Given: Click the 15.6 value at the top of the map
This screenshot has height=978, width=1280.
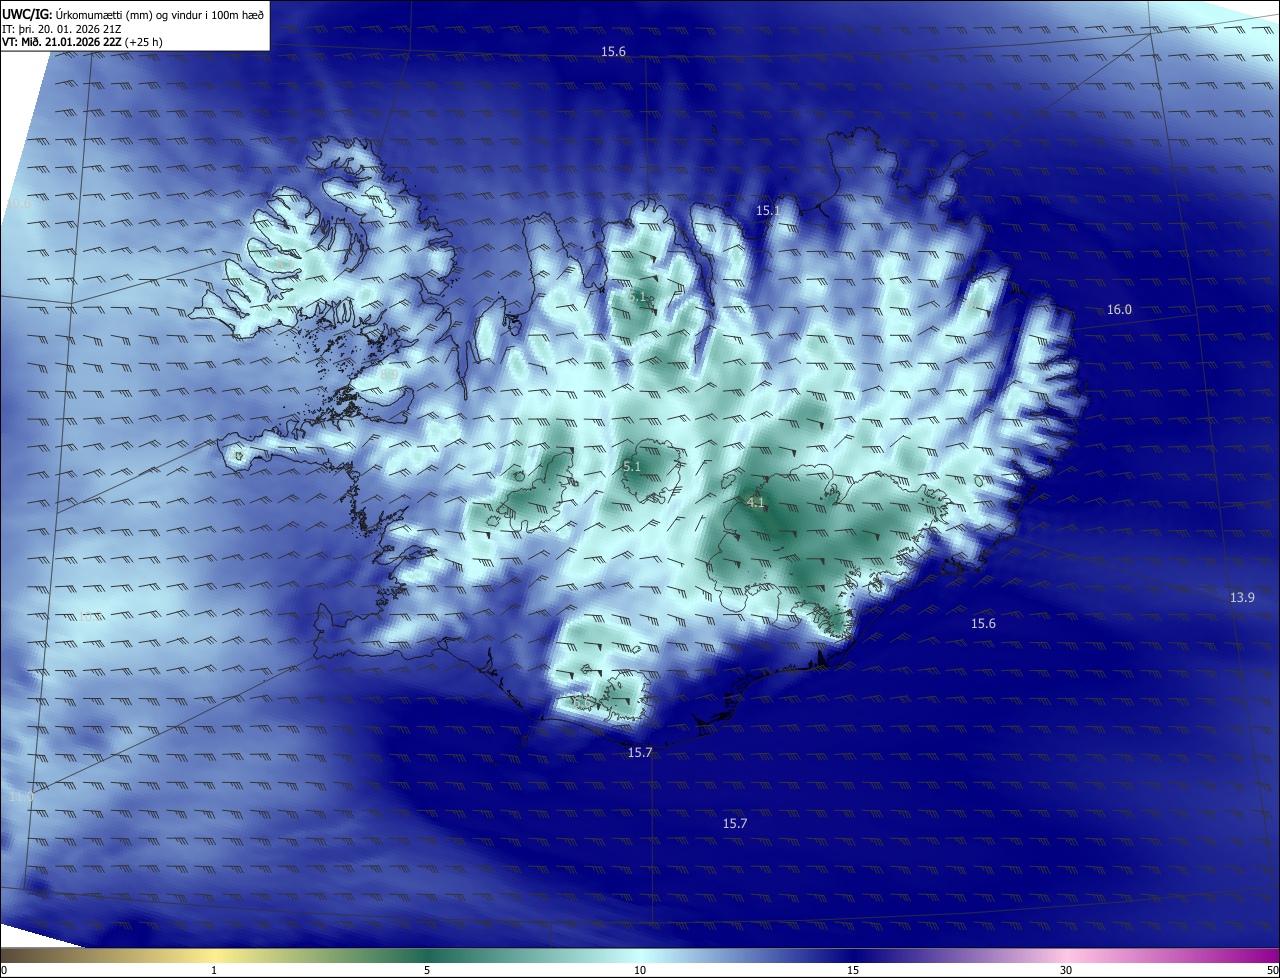Looking at the screenshot, I should pyautogui.click(x=613, y=51).
